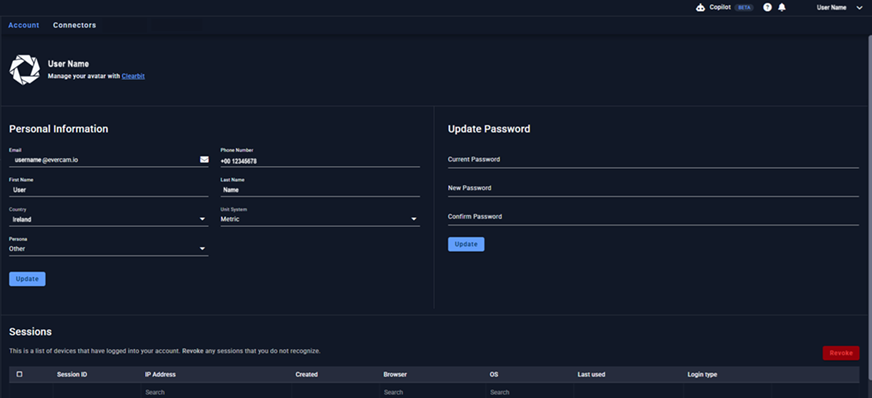Switch to the Account tab
The height and width of the screenshot is (398, 872).
tap(23, 26)
